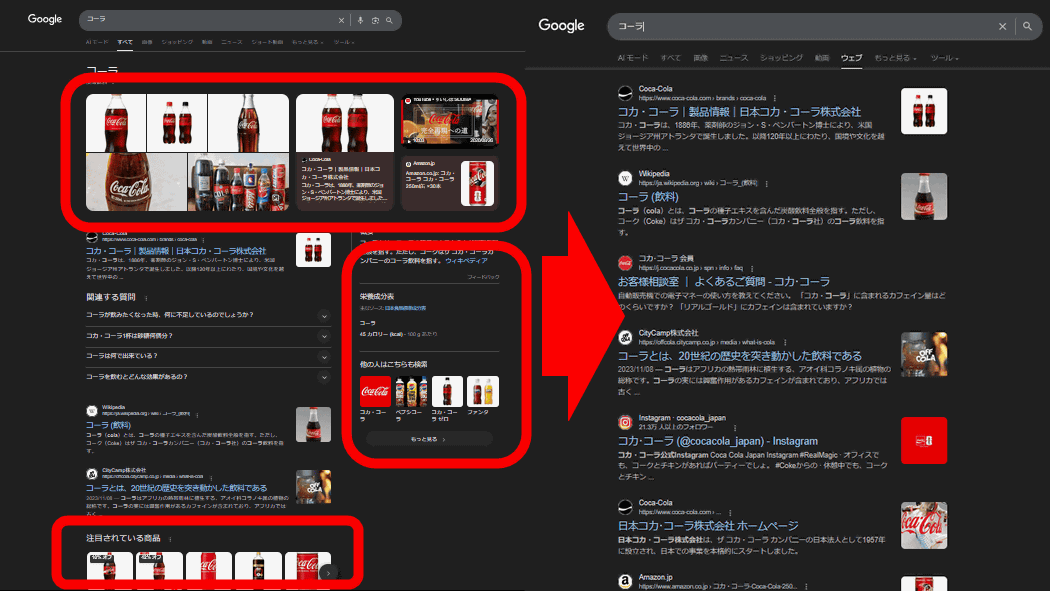This screenshot has height=591, width=1050.
Task: Switch to the 画像 tab
Action: point(701,58)
